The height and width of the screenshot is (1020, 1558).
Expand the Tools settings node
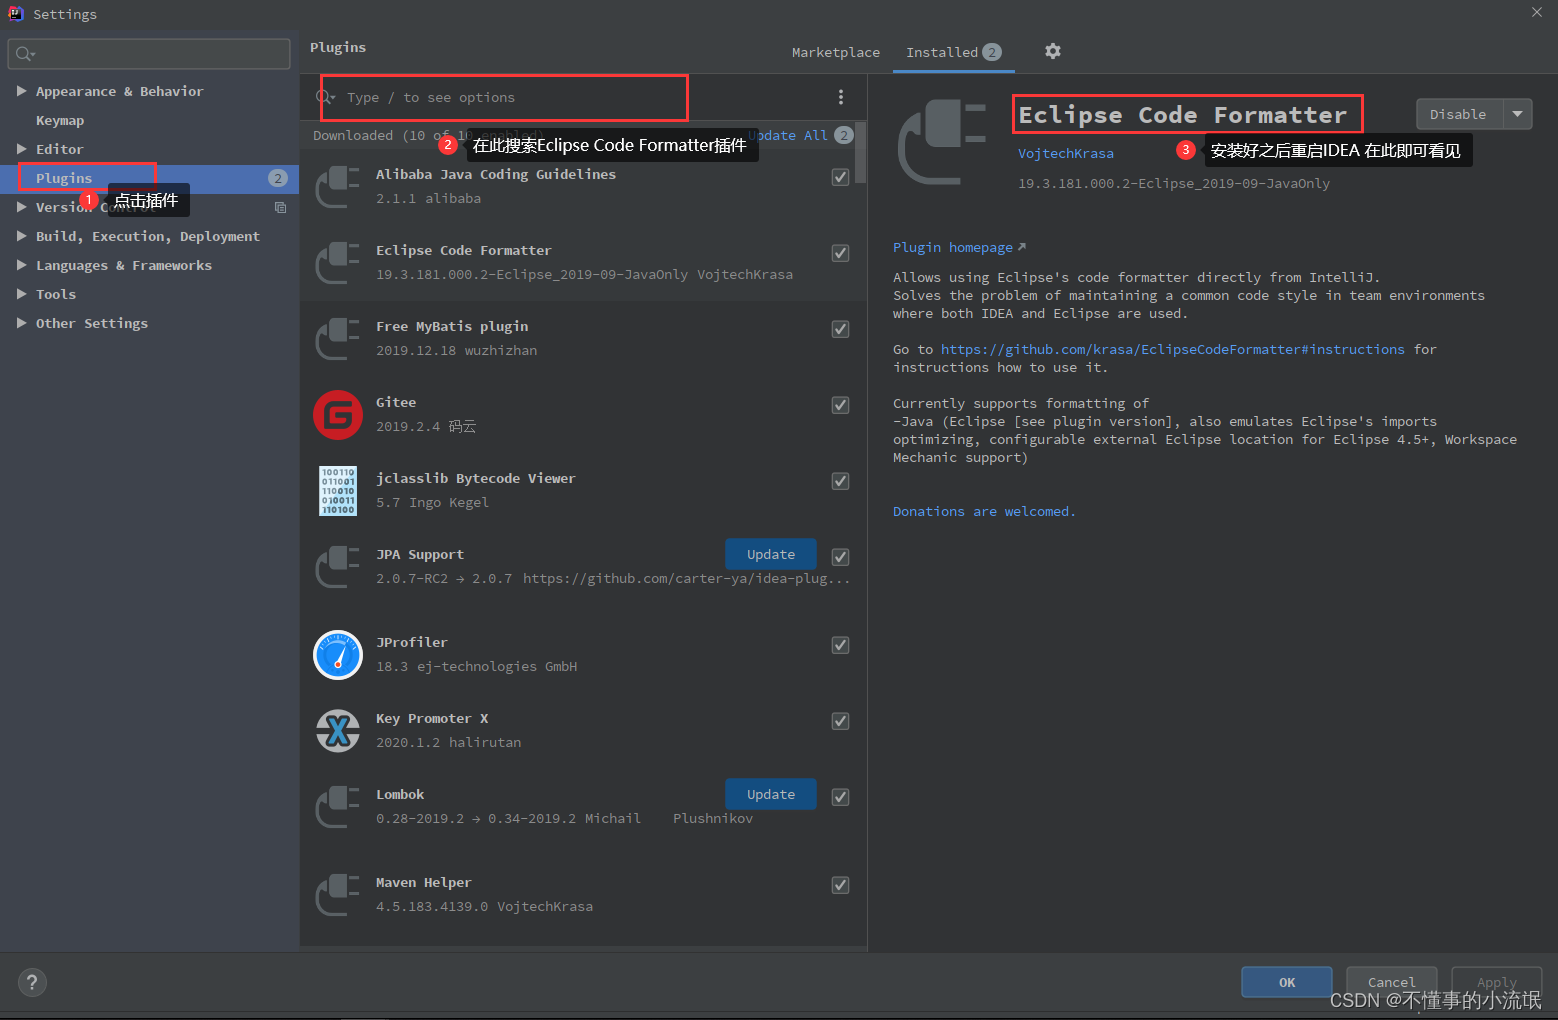click(21, 294)
